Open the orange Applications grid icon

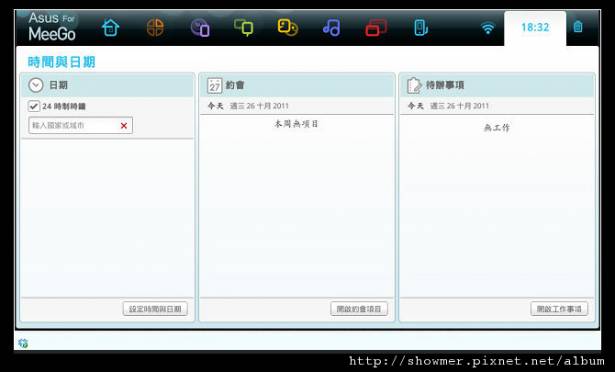point(155,27)
